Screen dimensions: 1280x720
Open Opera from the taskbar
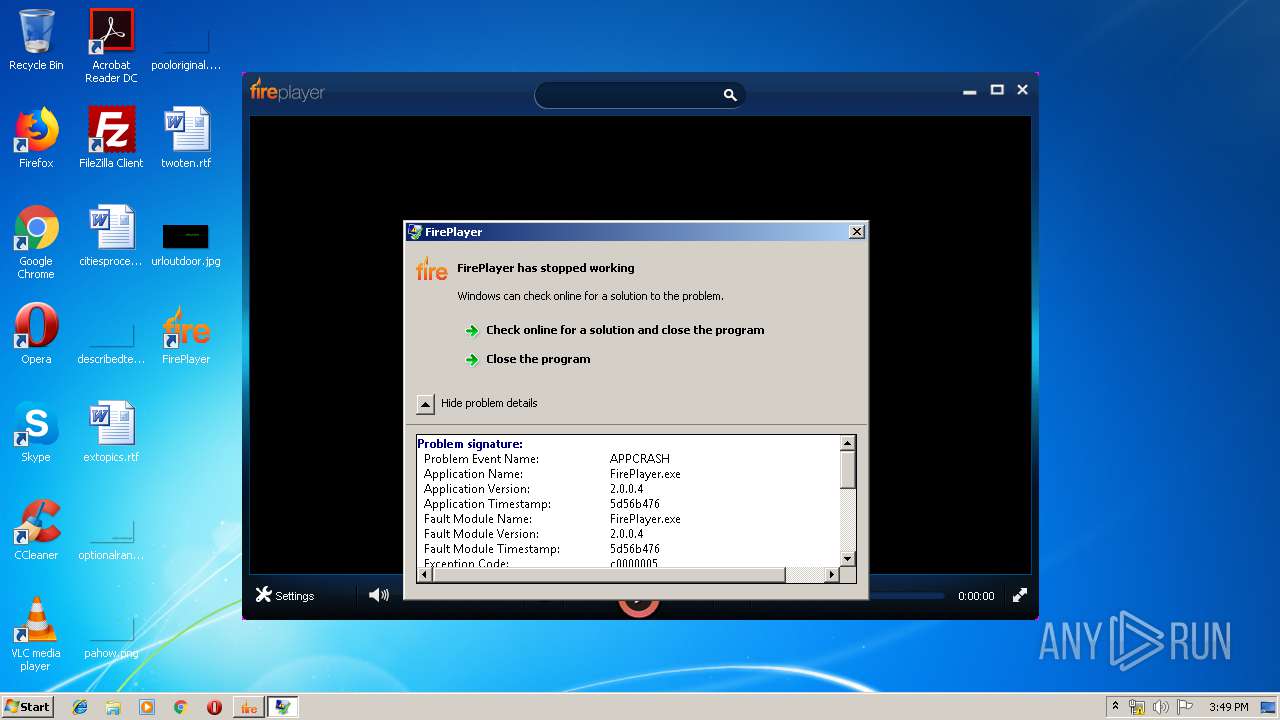(x=214, y=707)
